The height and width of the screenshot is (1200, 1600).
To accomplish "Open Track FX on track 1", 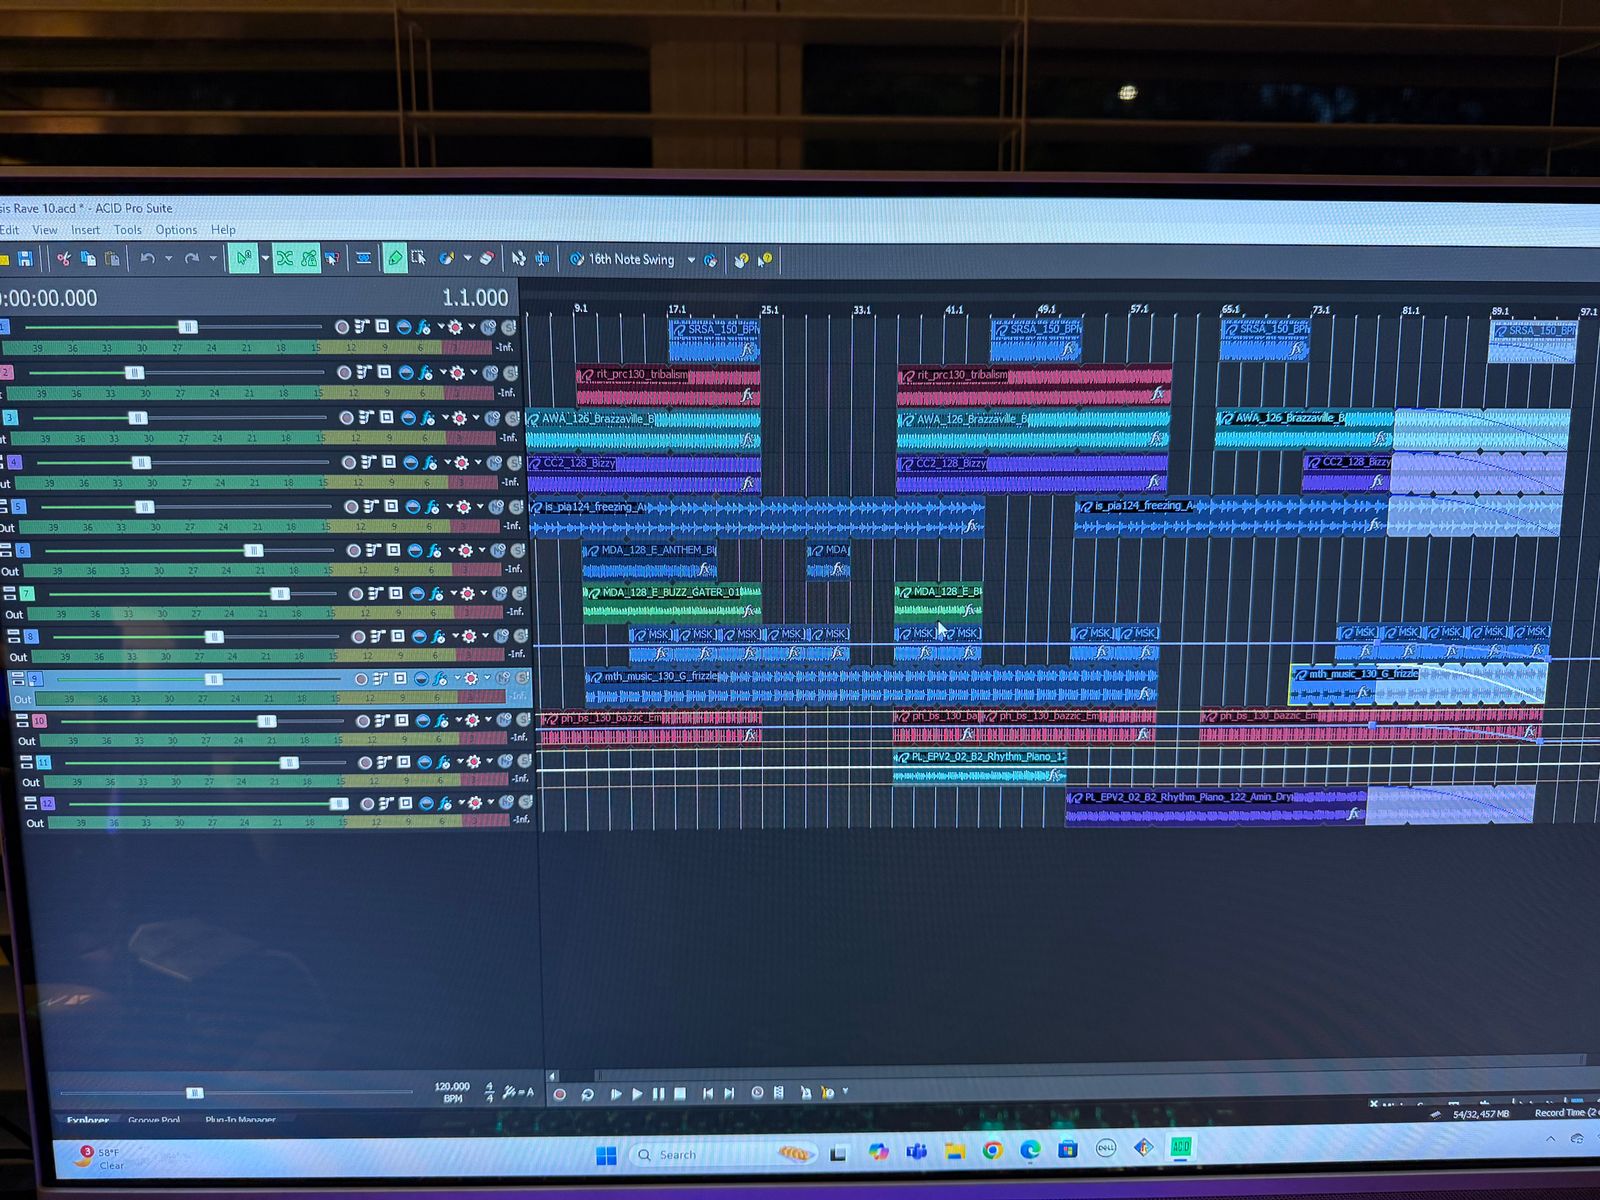I will [423, 327].
